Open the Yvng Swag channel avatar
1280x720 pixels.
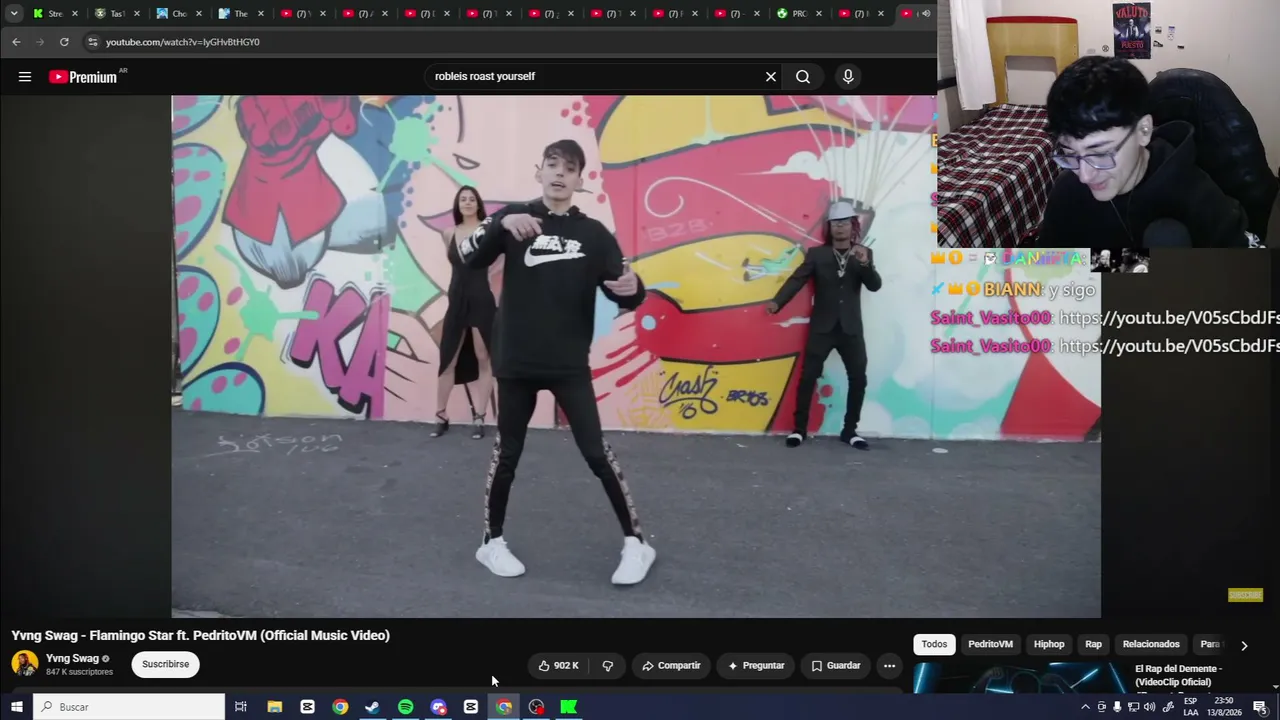coord(25,663)
